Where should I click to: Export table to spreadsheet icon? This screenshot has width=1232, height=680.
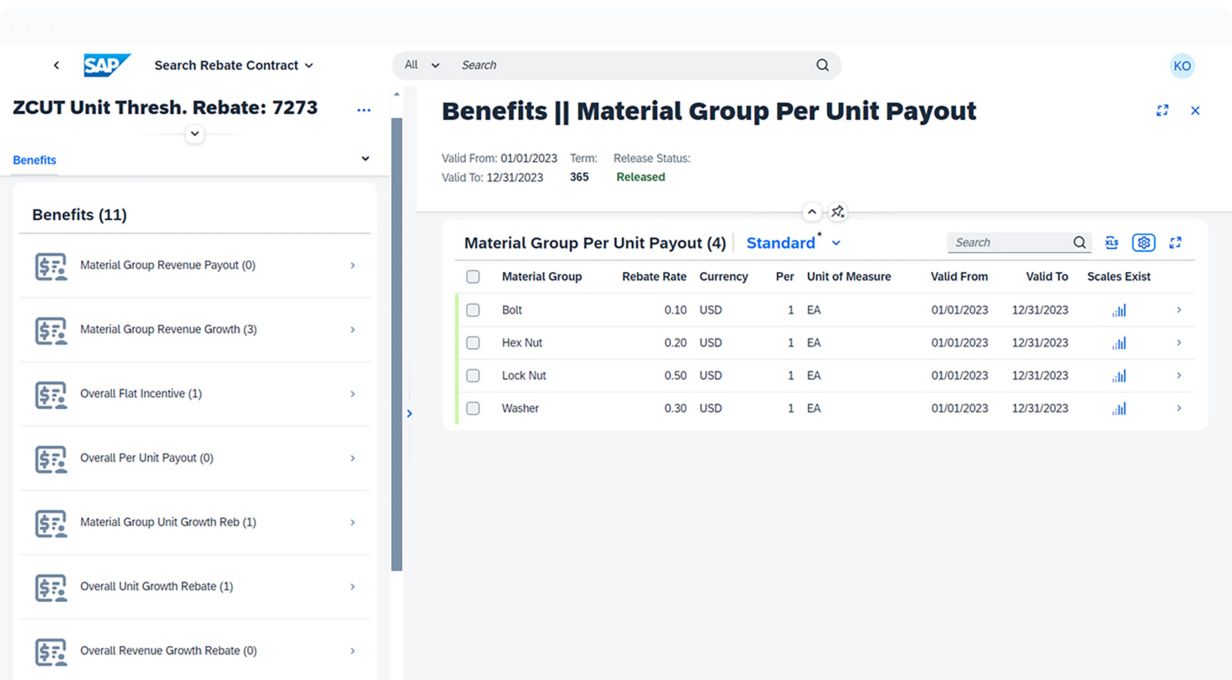[x=1111, y=243]
